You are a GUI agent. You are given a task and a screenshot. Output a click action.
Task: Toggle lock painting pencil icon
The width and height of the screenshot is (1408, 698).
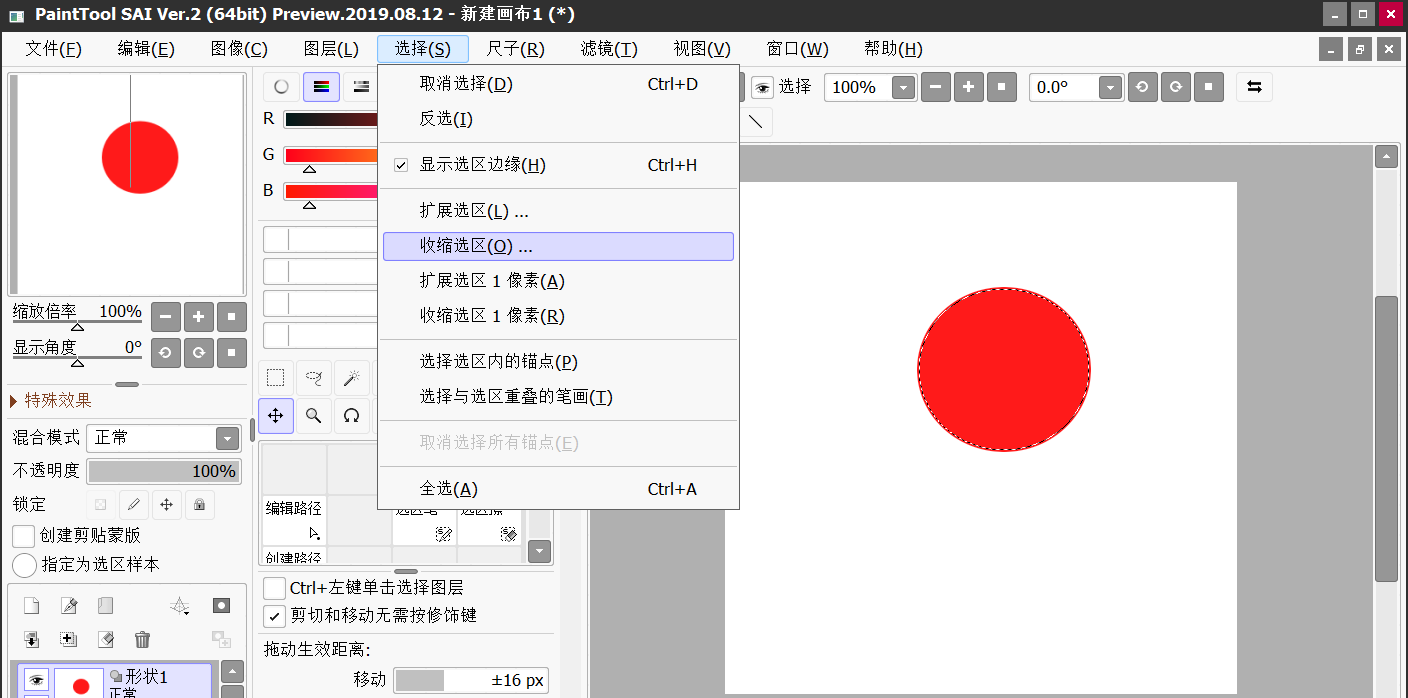[x=134, y=505]
